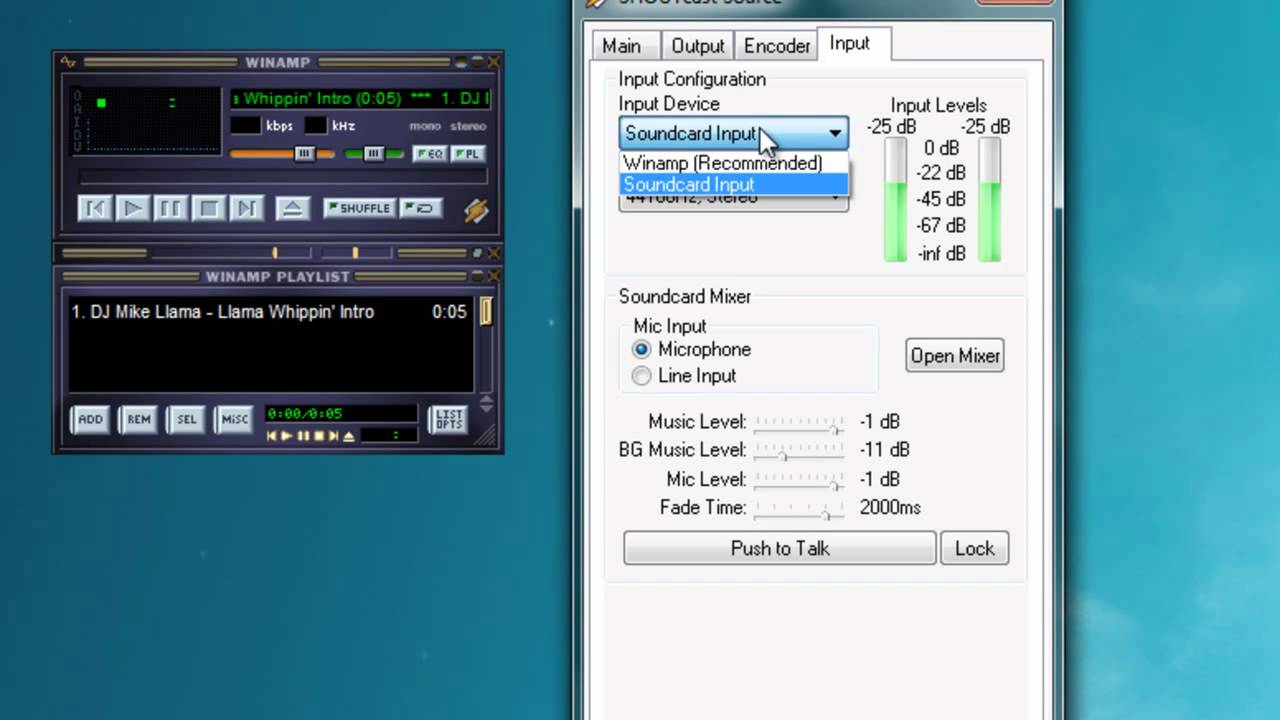Click the 2000ms fade time value
The height and width of the screenshot is (720, 1280).
pos(890,508)
